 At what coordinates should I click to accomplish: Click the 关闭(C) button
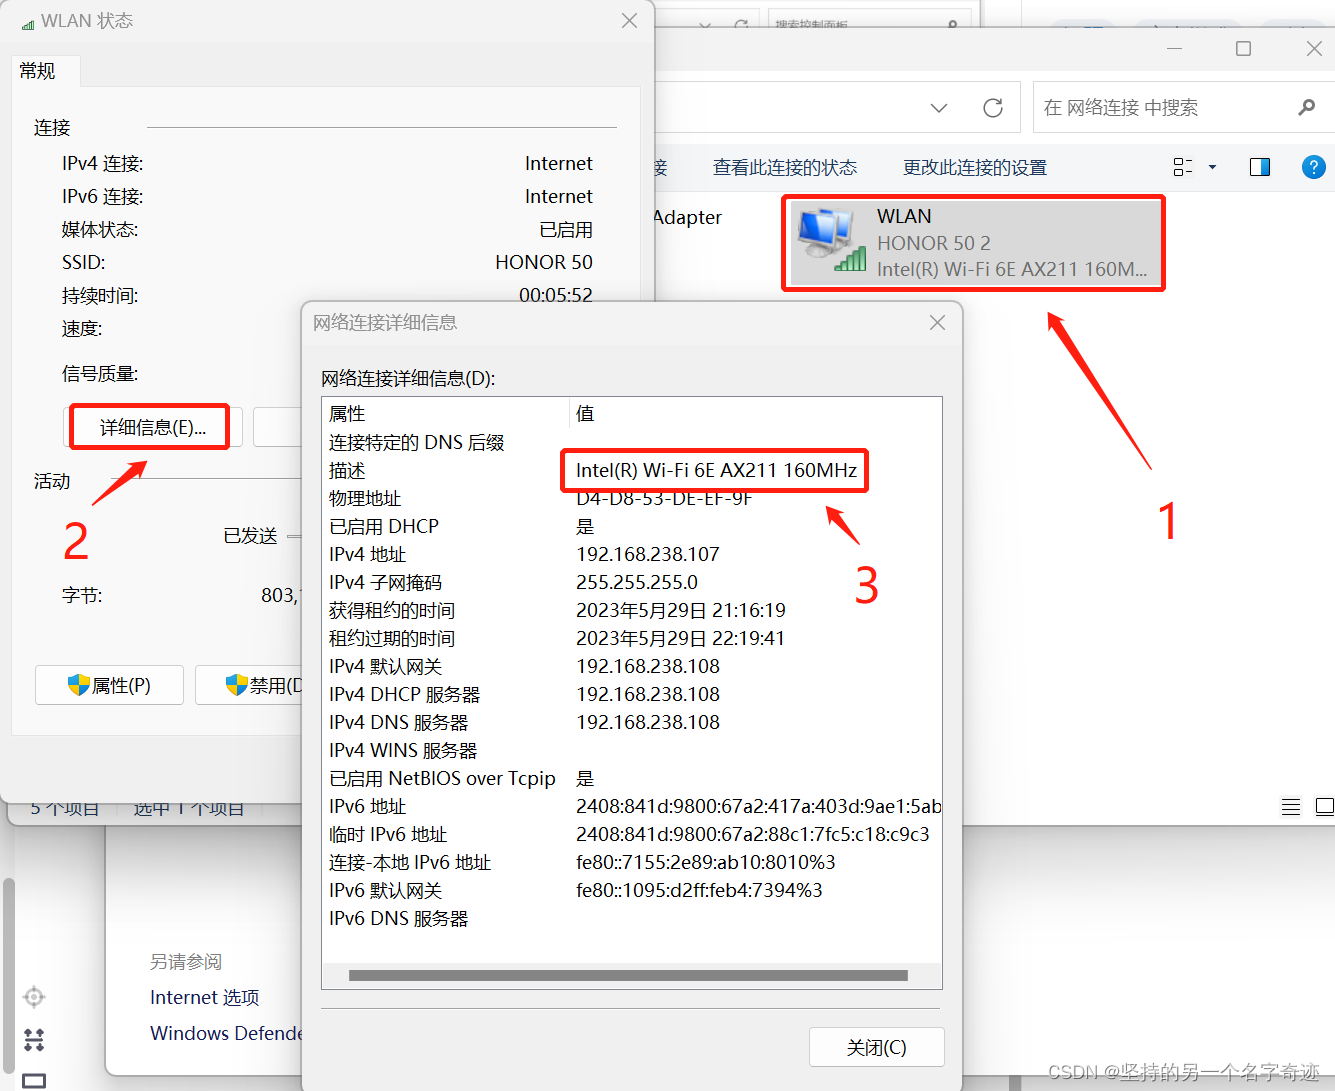click(877, 1047)
